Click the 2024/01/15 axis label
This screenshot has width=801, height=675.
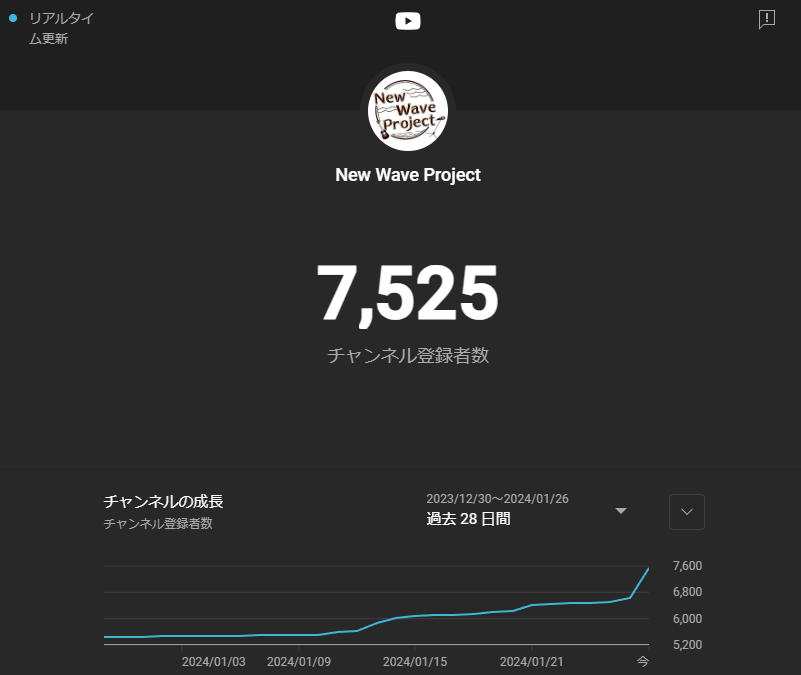coord(415,661)
